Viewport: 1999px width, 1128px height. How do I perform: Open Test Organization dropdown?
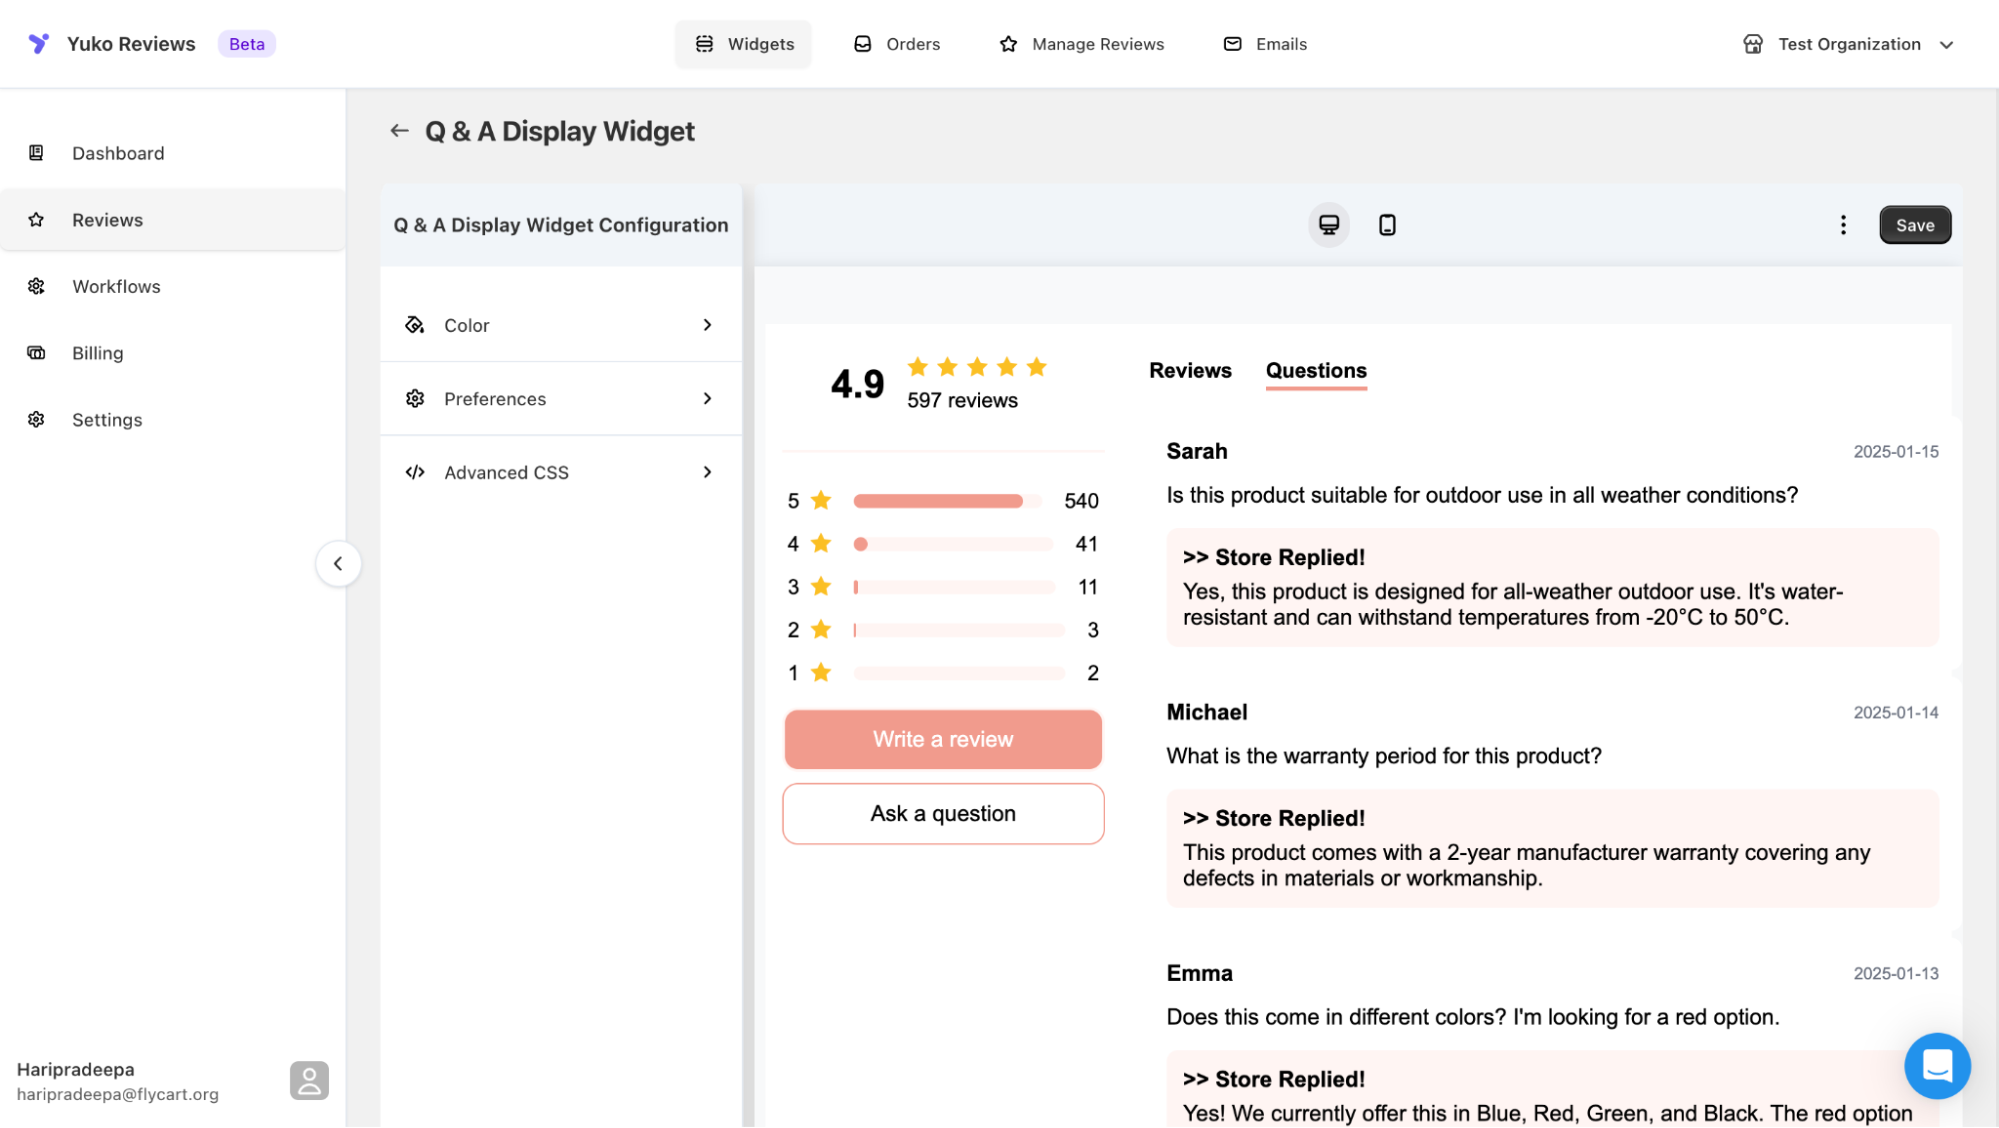click(x=1848, y=44)
